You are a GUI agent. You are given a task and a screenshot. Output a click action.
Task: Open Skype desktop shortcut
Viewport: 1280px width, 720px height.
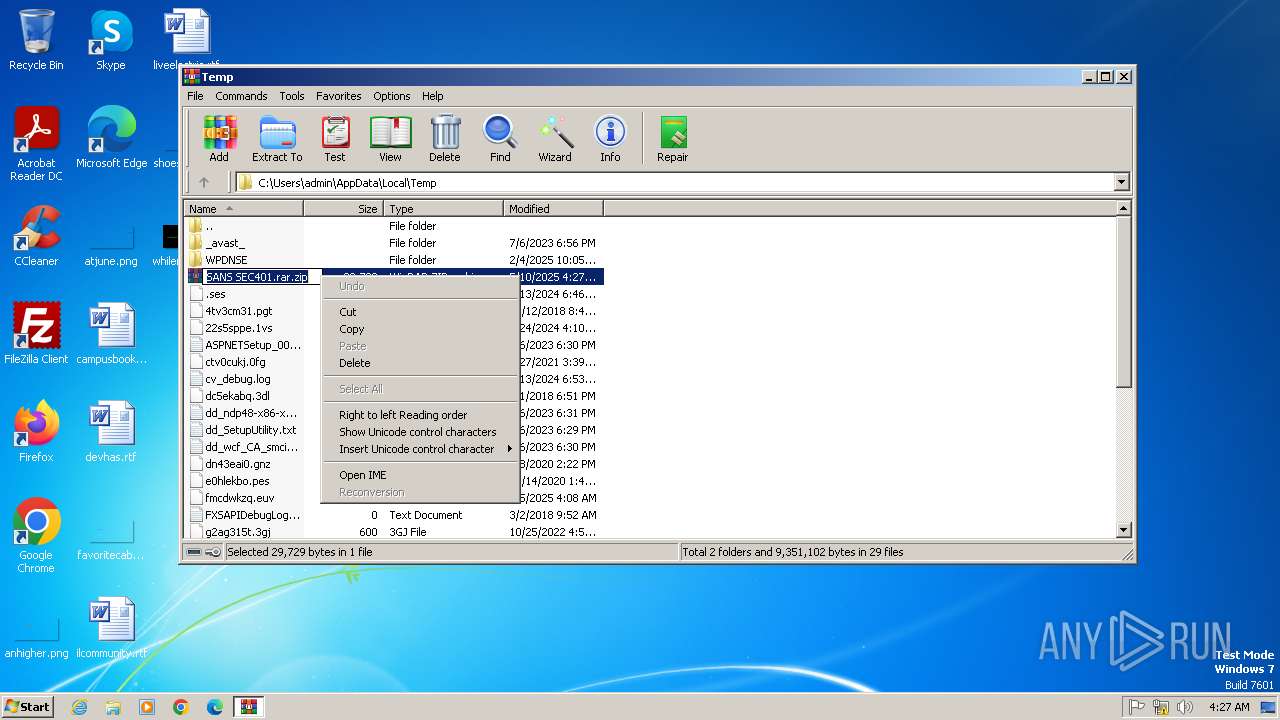click(110, 40)
